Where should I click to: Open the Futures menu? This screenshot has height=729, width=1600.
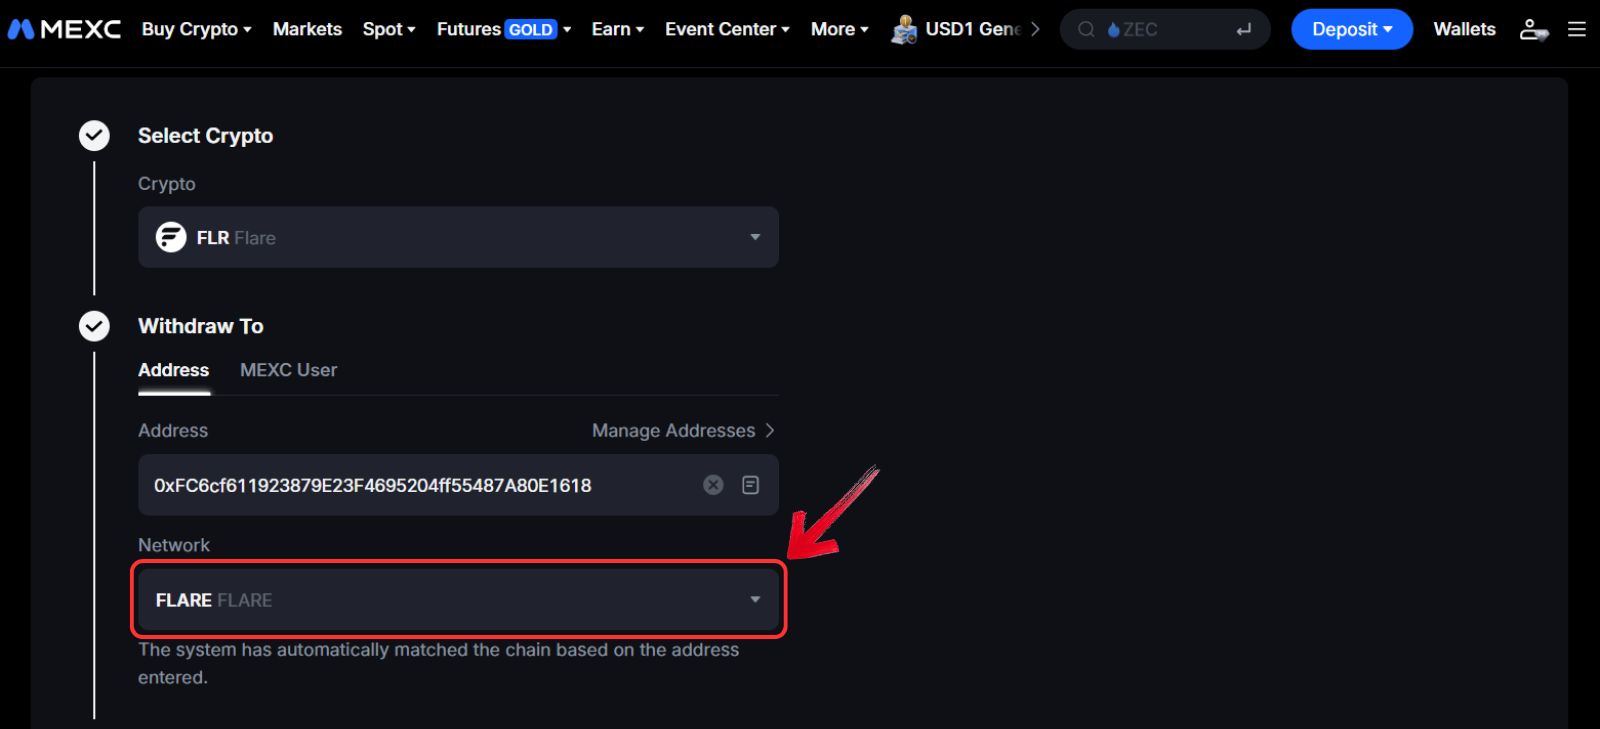pyautogui.click(x=503, y=29)
